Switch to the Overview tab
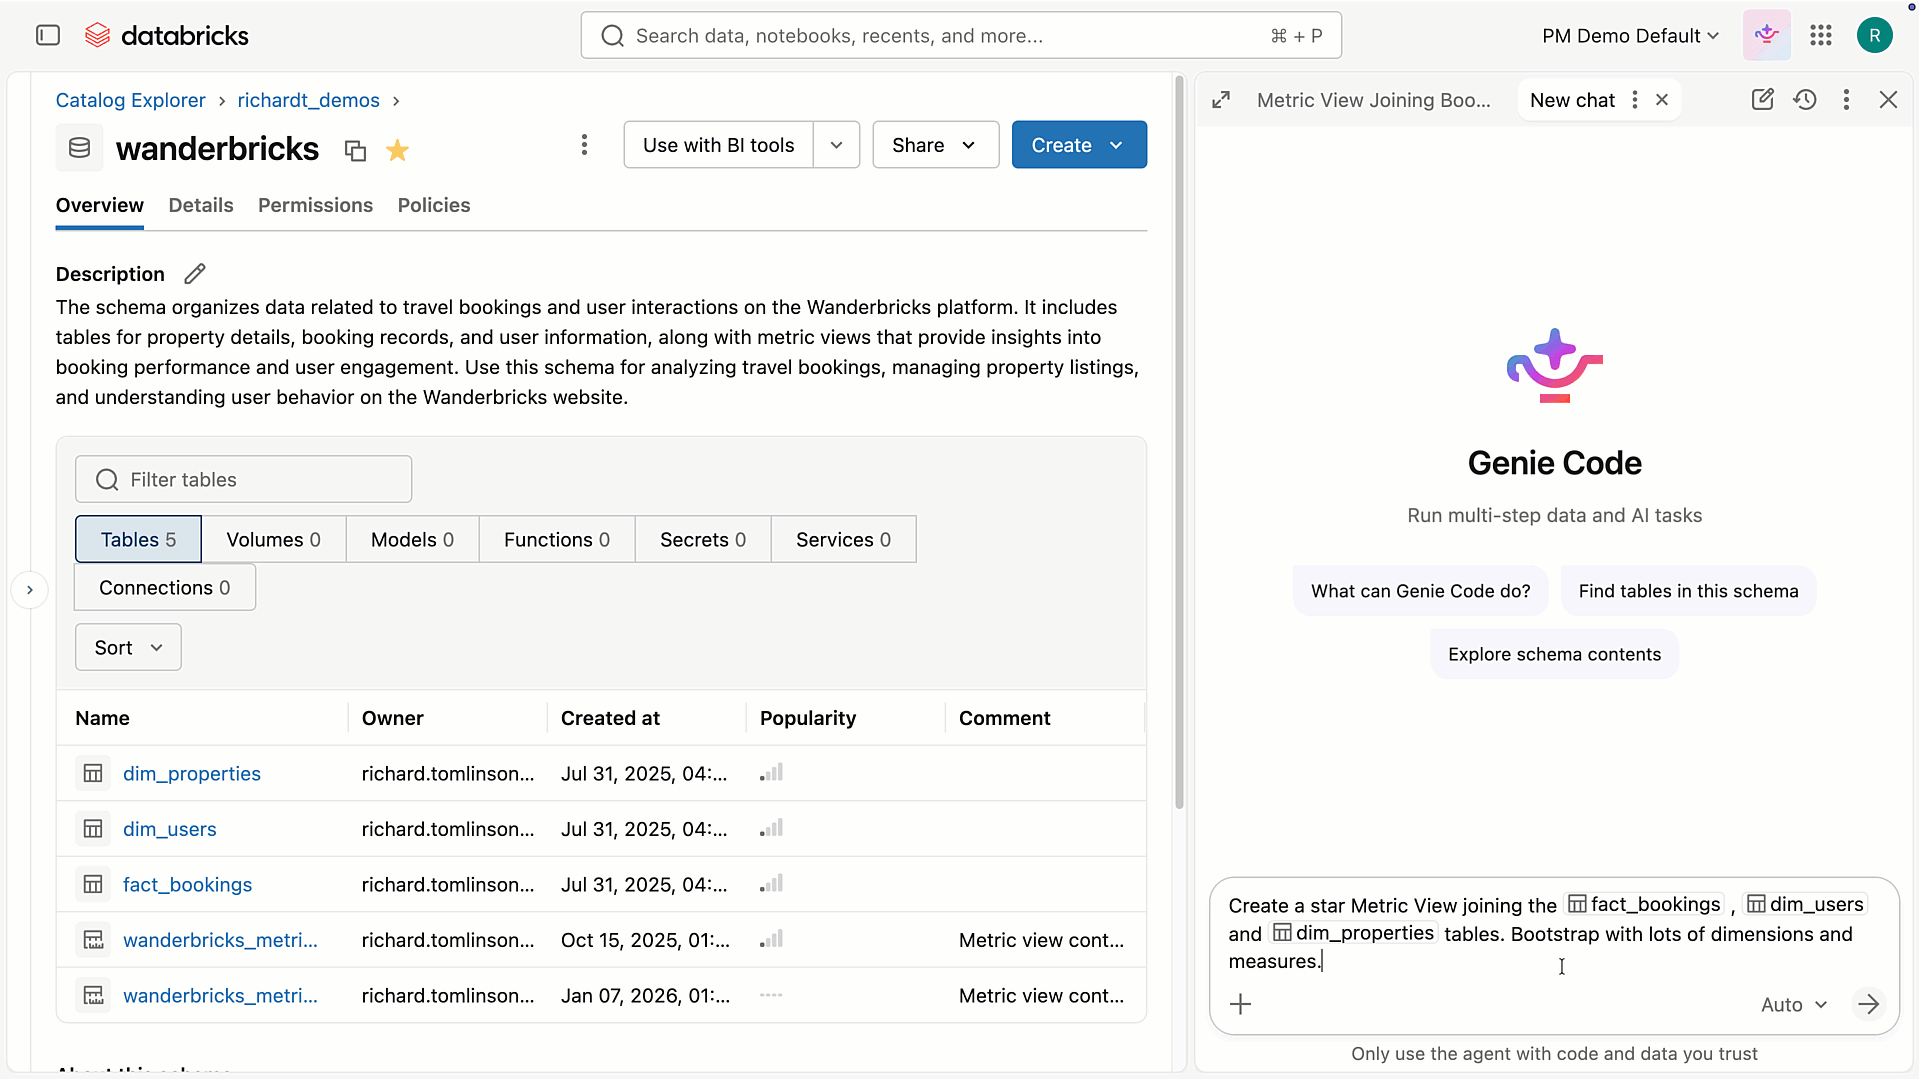Image resolution: width=1919 pixels, height=1079 pixels. coord(100,205)
